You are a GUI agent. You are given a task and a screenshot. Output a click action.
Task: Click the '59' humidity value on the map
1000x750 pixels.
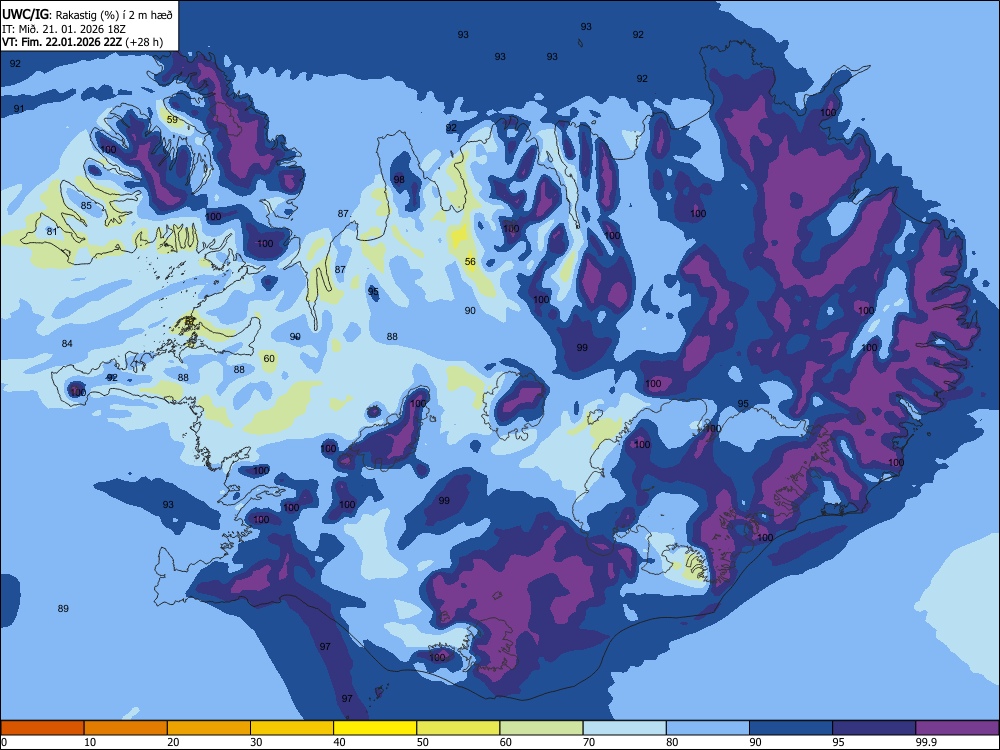pos(172,119)
